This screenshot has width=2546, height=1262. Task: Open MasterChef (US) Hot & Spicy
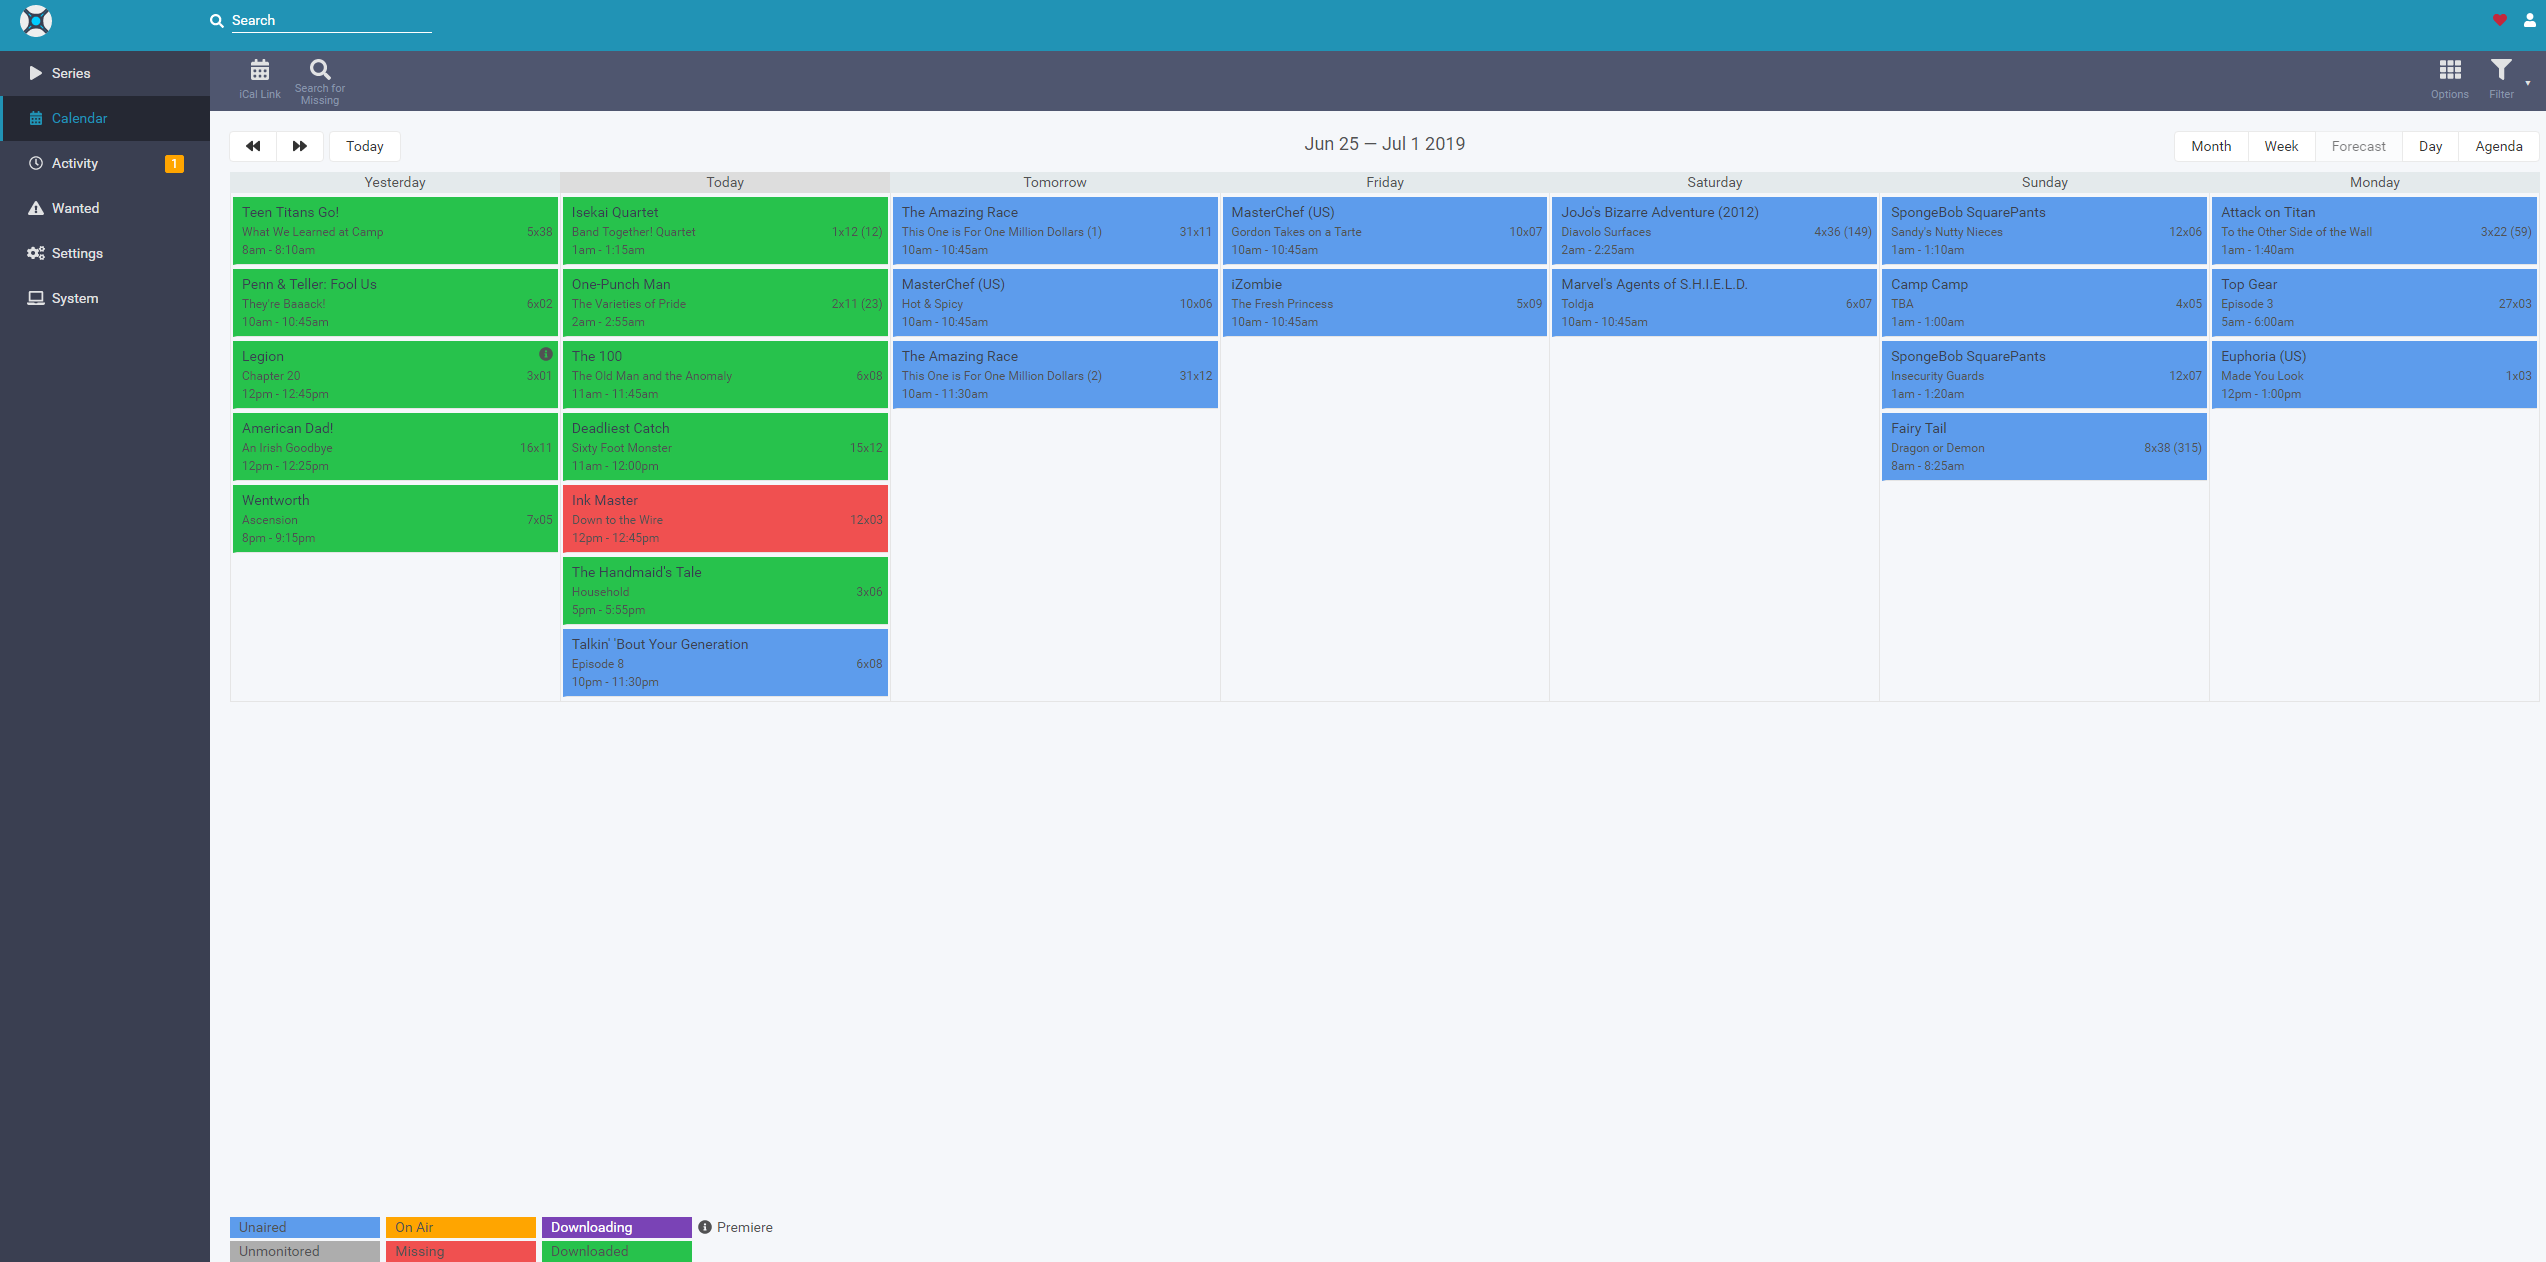pos(1055,303)
